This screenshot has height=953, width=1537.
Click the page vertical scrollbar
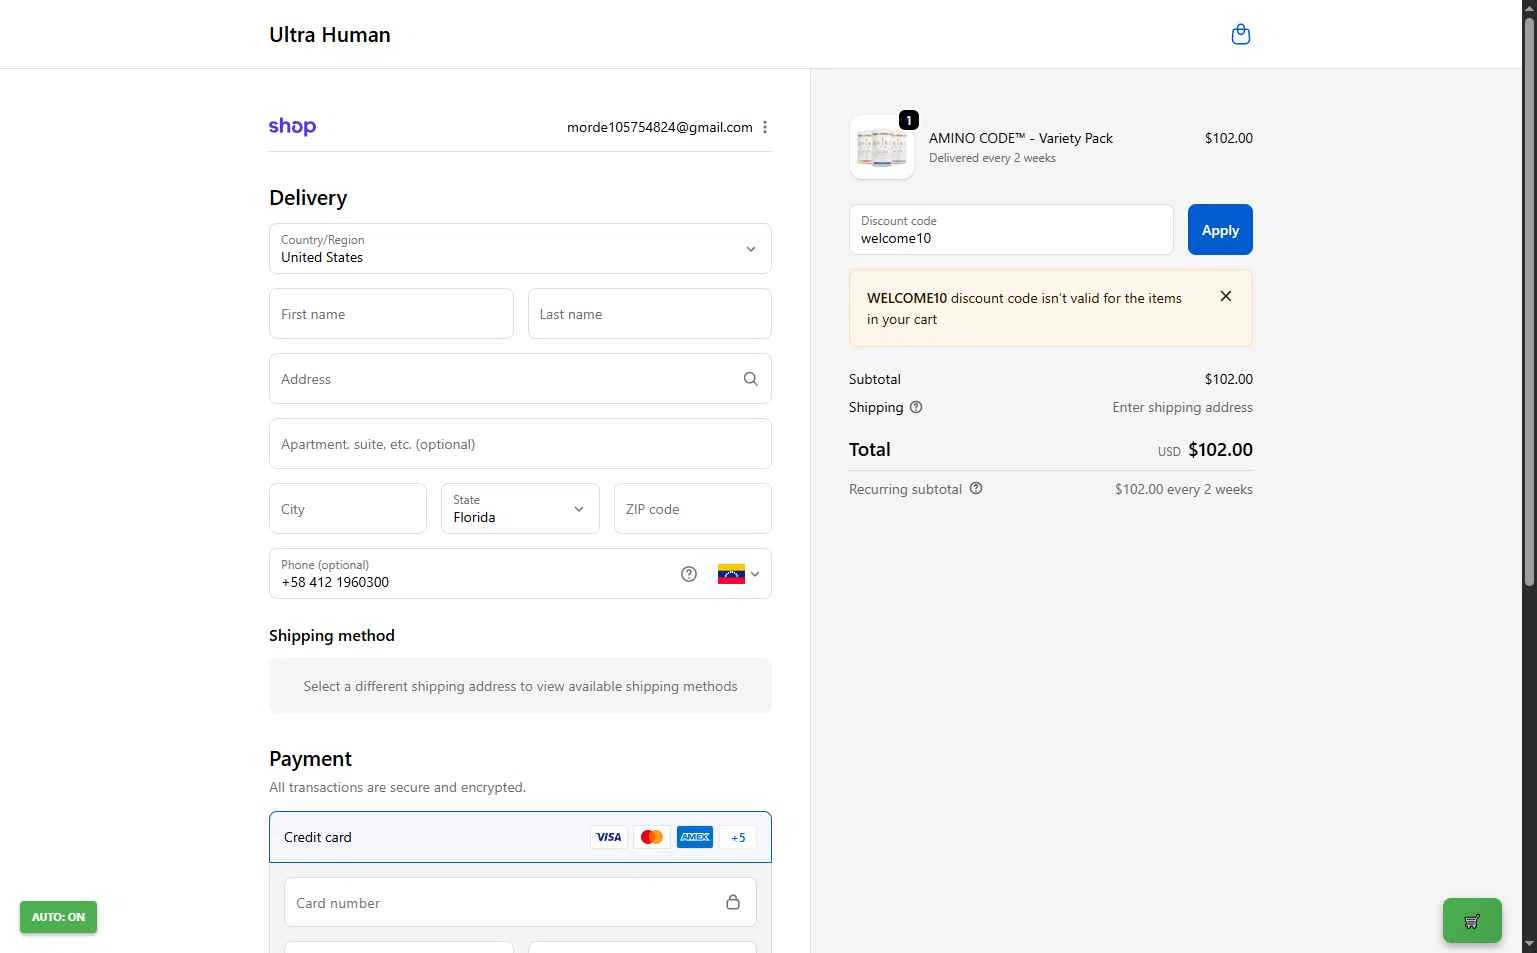tap(1529, 300)
